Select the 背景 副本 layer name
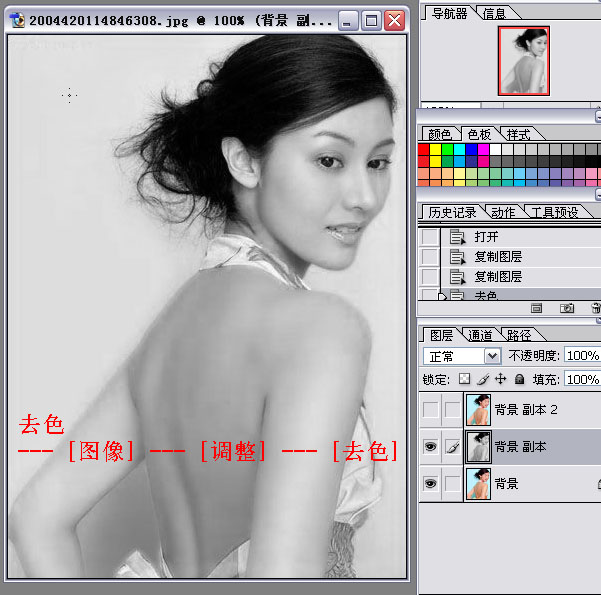The height and width of the screenshot is (595, 601). [x=520, y=447]
